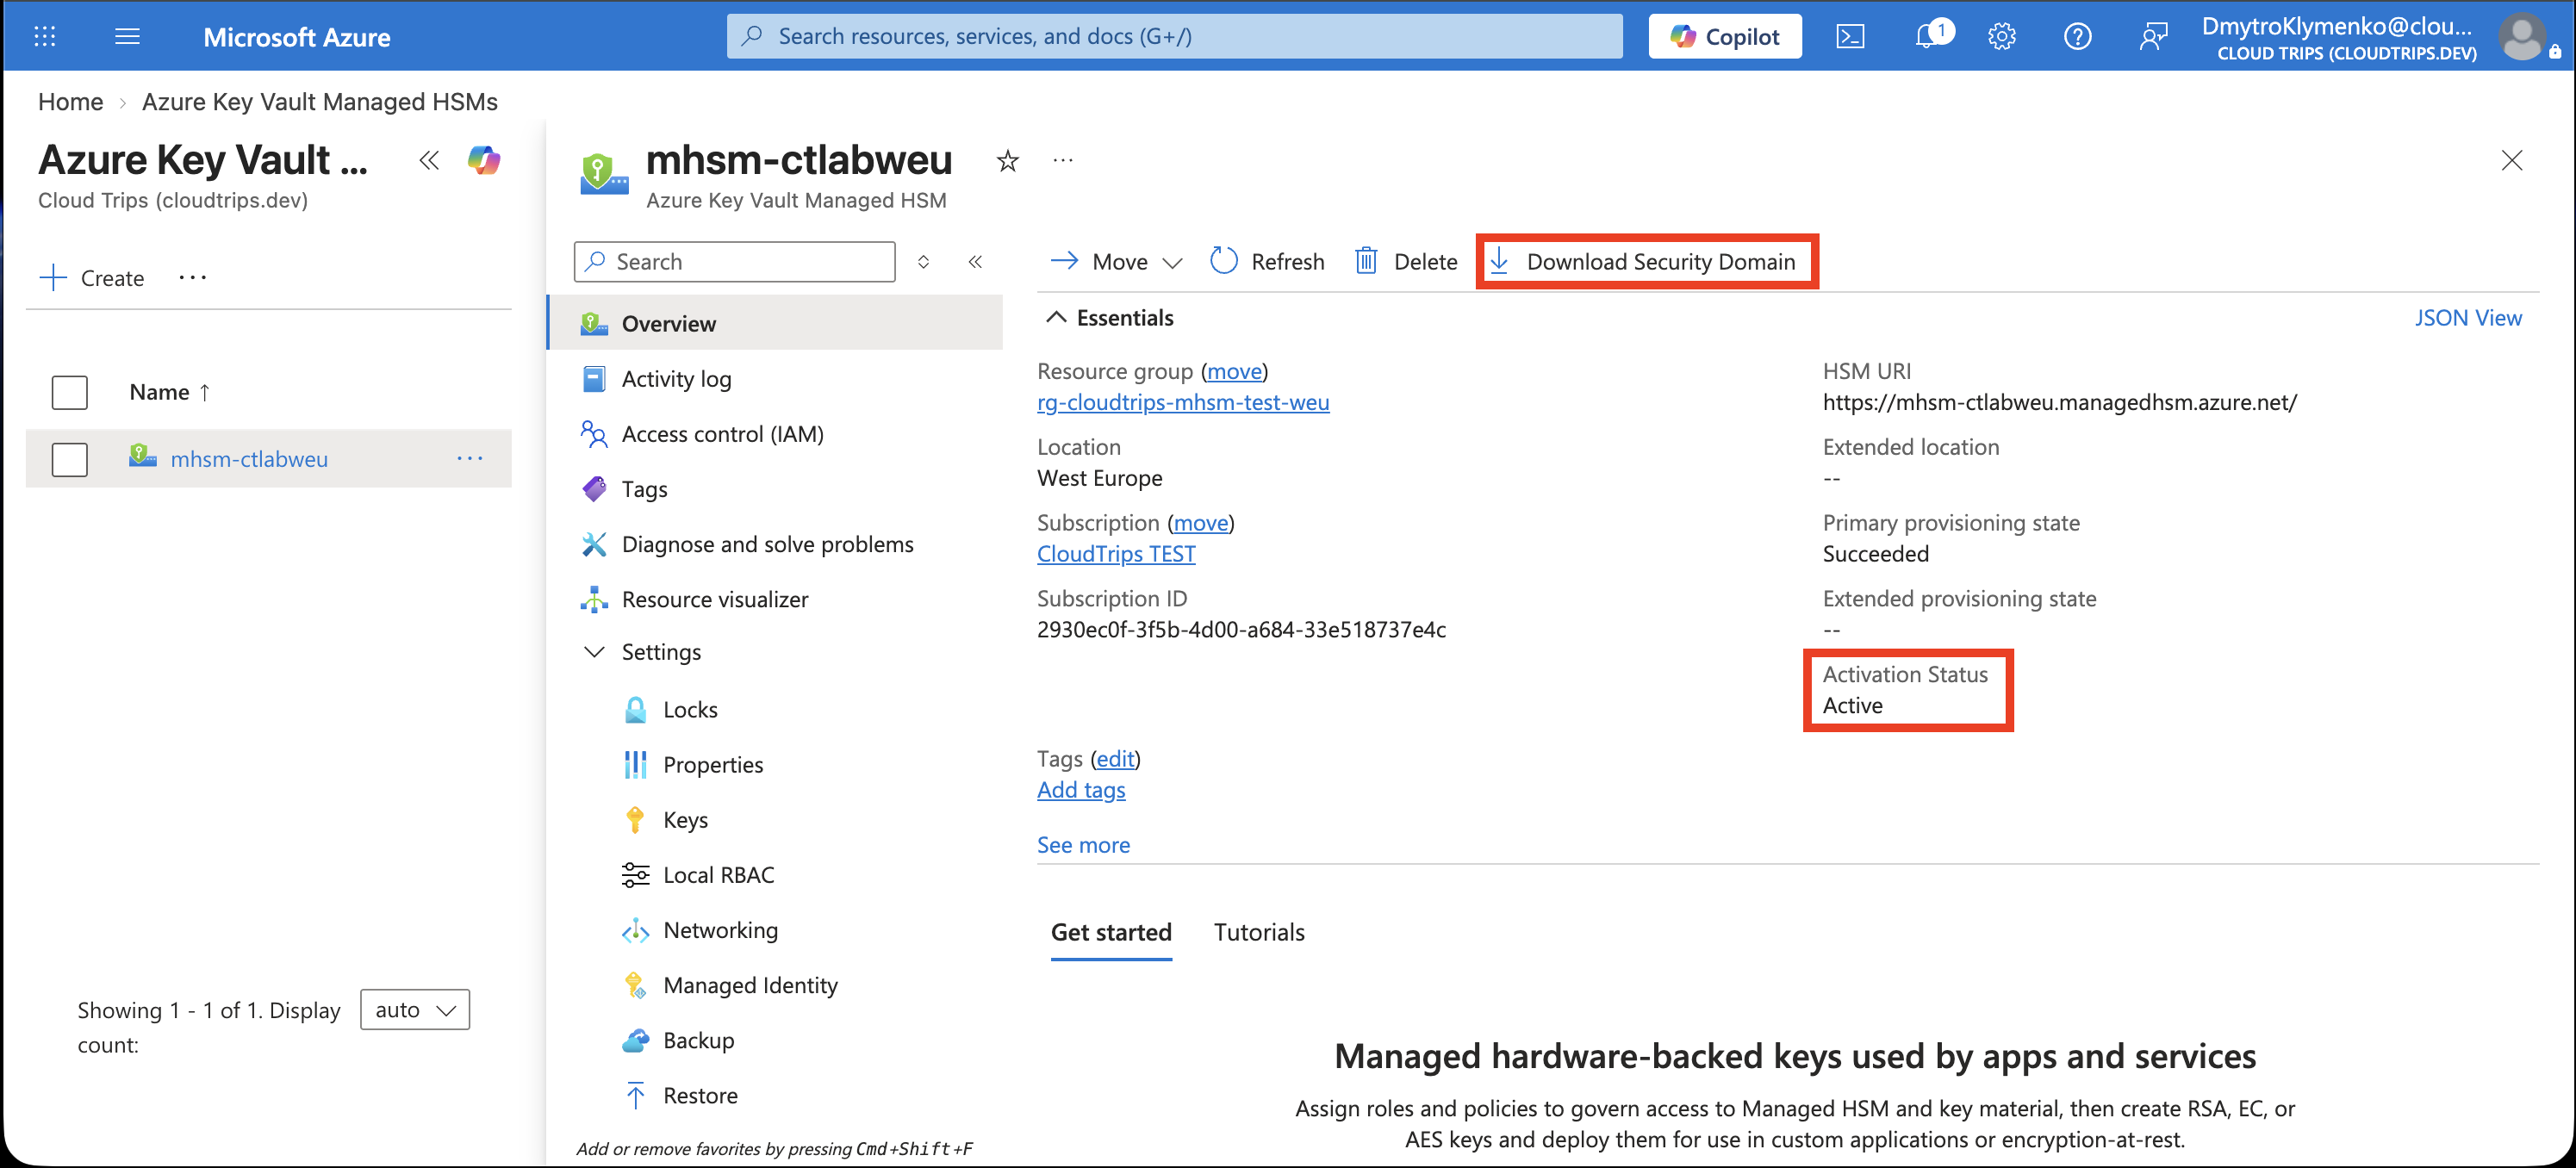
Task: Favorite mhsm-ctlabweu with the star icon
Action: pyautogui.click(x=1008, y=161)
